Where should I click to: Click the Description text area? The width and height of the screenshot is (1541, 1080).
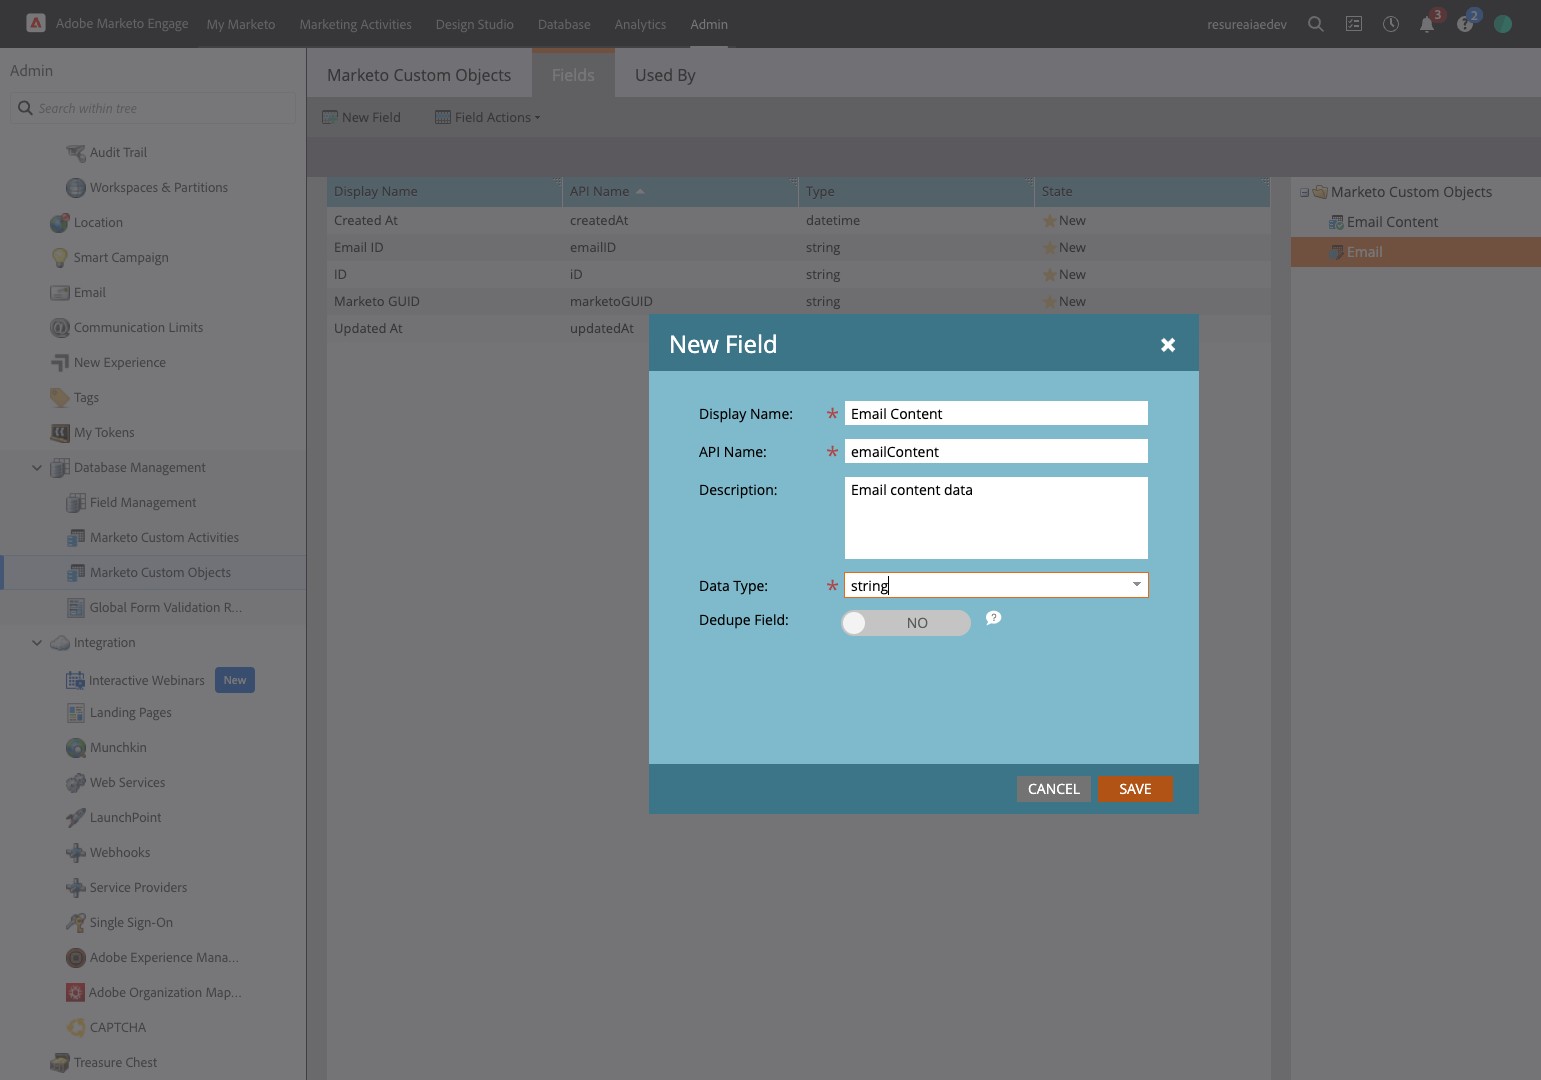[x=996, y=518]
